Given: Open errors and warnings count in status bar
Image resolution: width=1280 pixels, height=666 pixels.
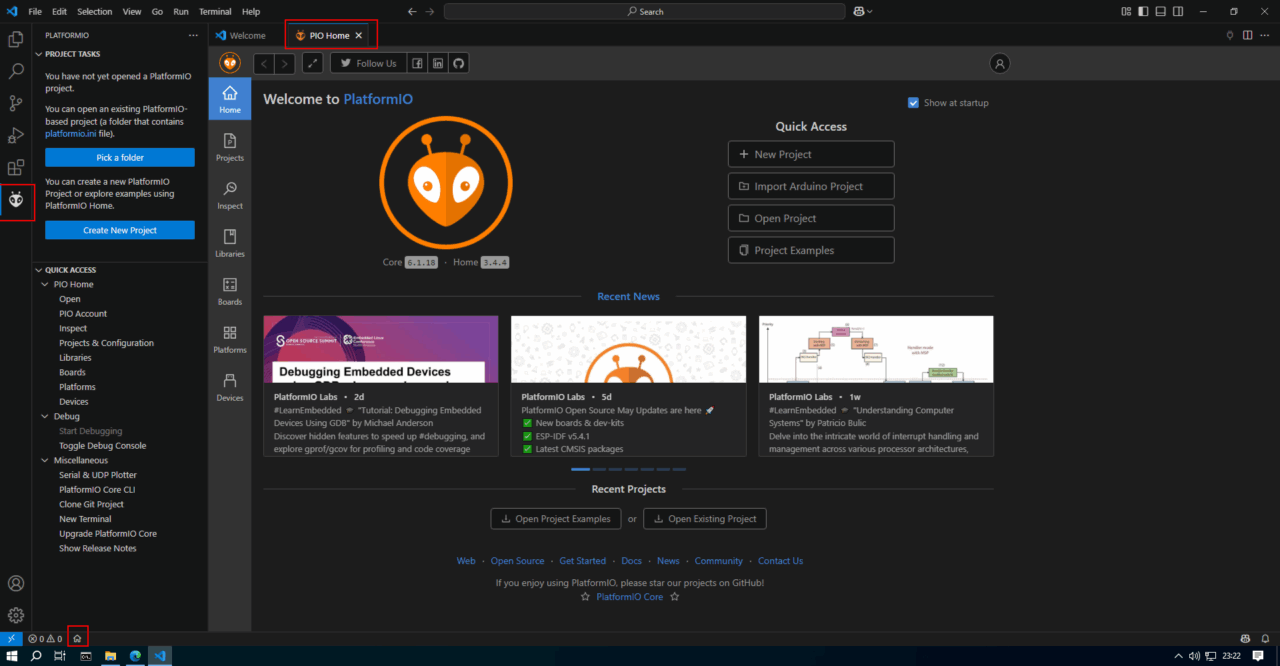Looking at the screenshot, I should click(45, 638).
